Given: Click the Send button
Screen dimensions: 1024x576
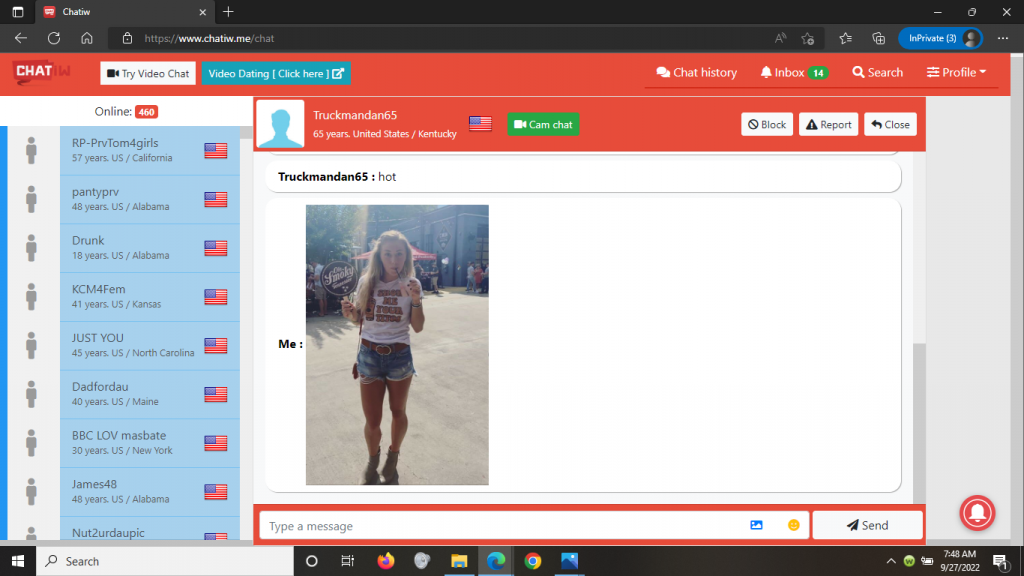Looking at the screenshot, I should tap(867, 525).
